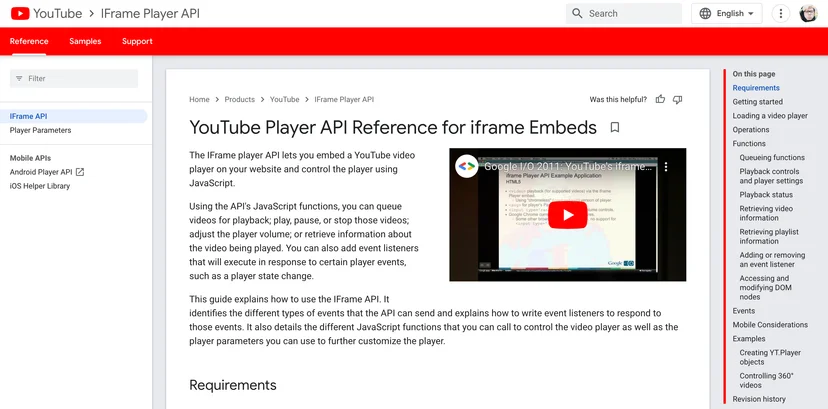The width and height of the screenshot is (828, 409).
Task: Jump to Operations section
Action: (751, 130)
